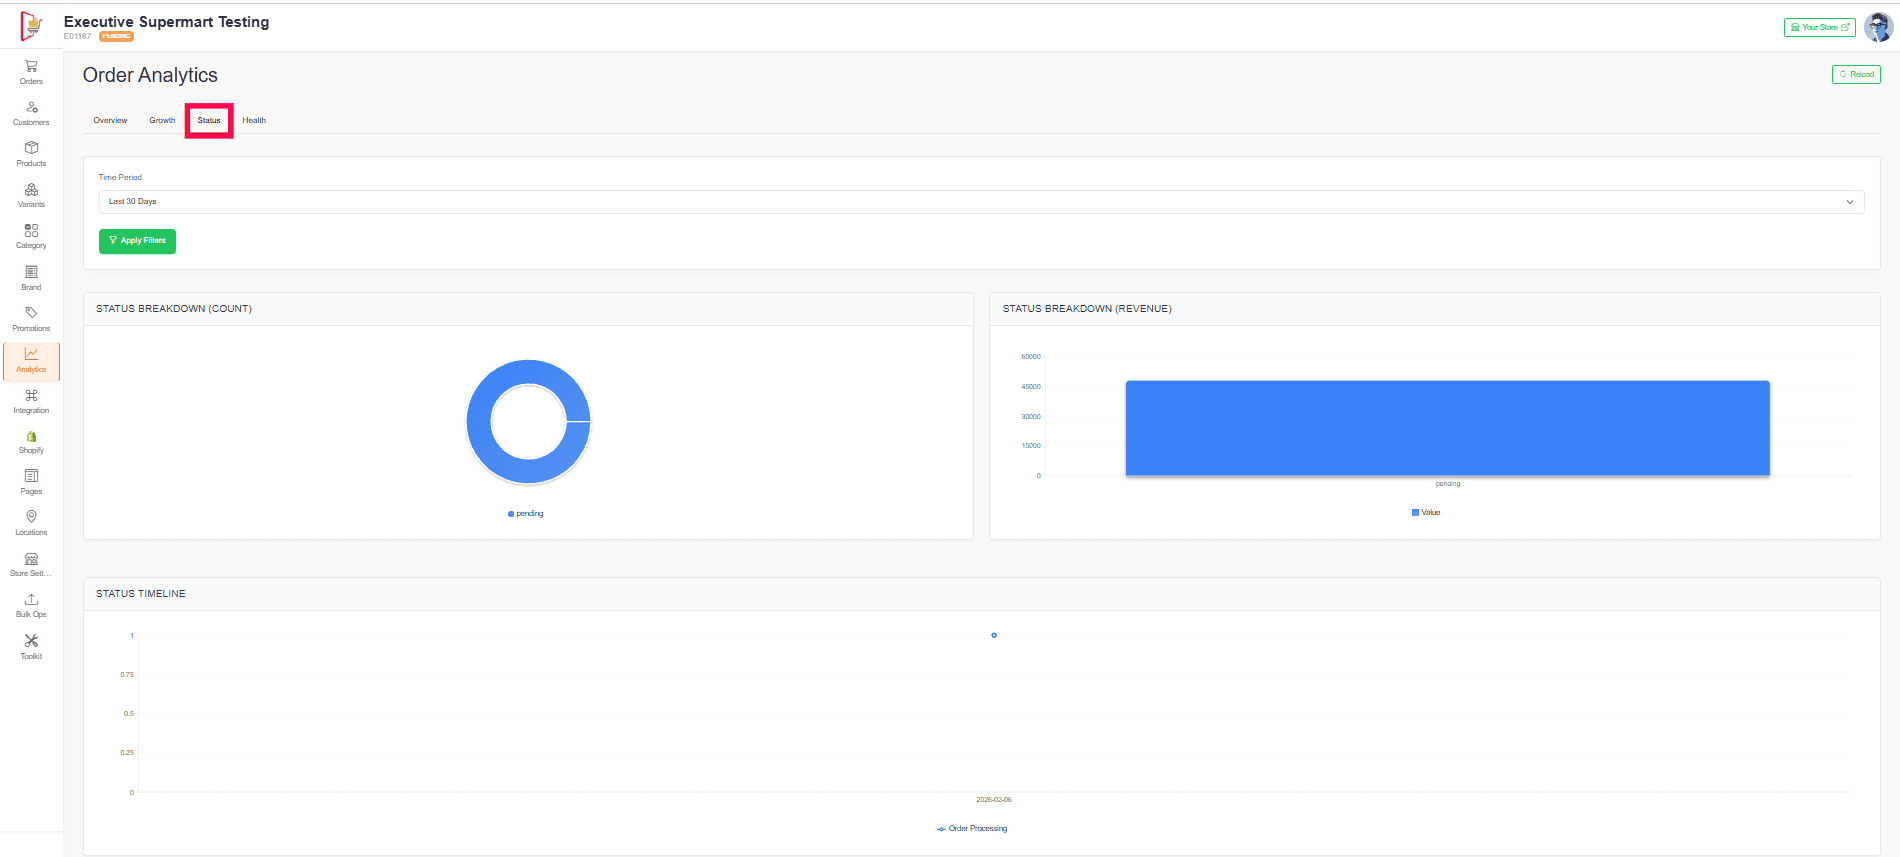Click the Reload button
This screenshot has width=1900, height=857.
(1856, 74)
